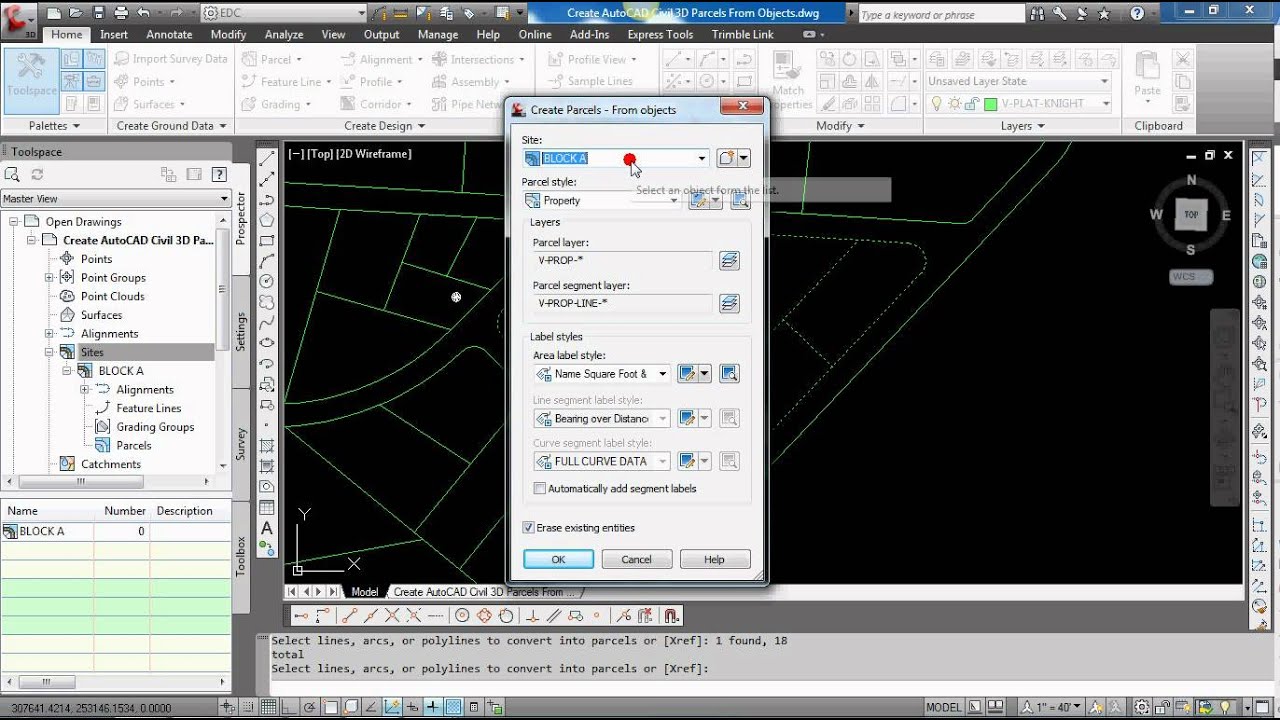Click the pick parcel style from drawing icon
This screenshot has height=720, width=1280.
[740, 200]
